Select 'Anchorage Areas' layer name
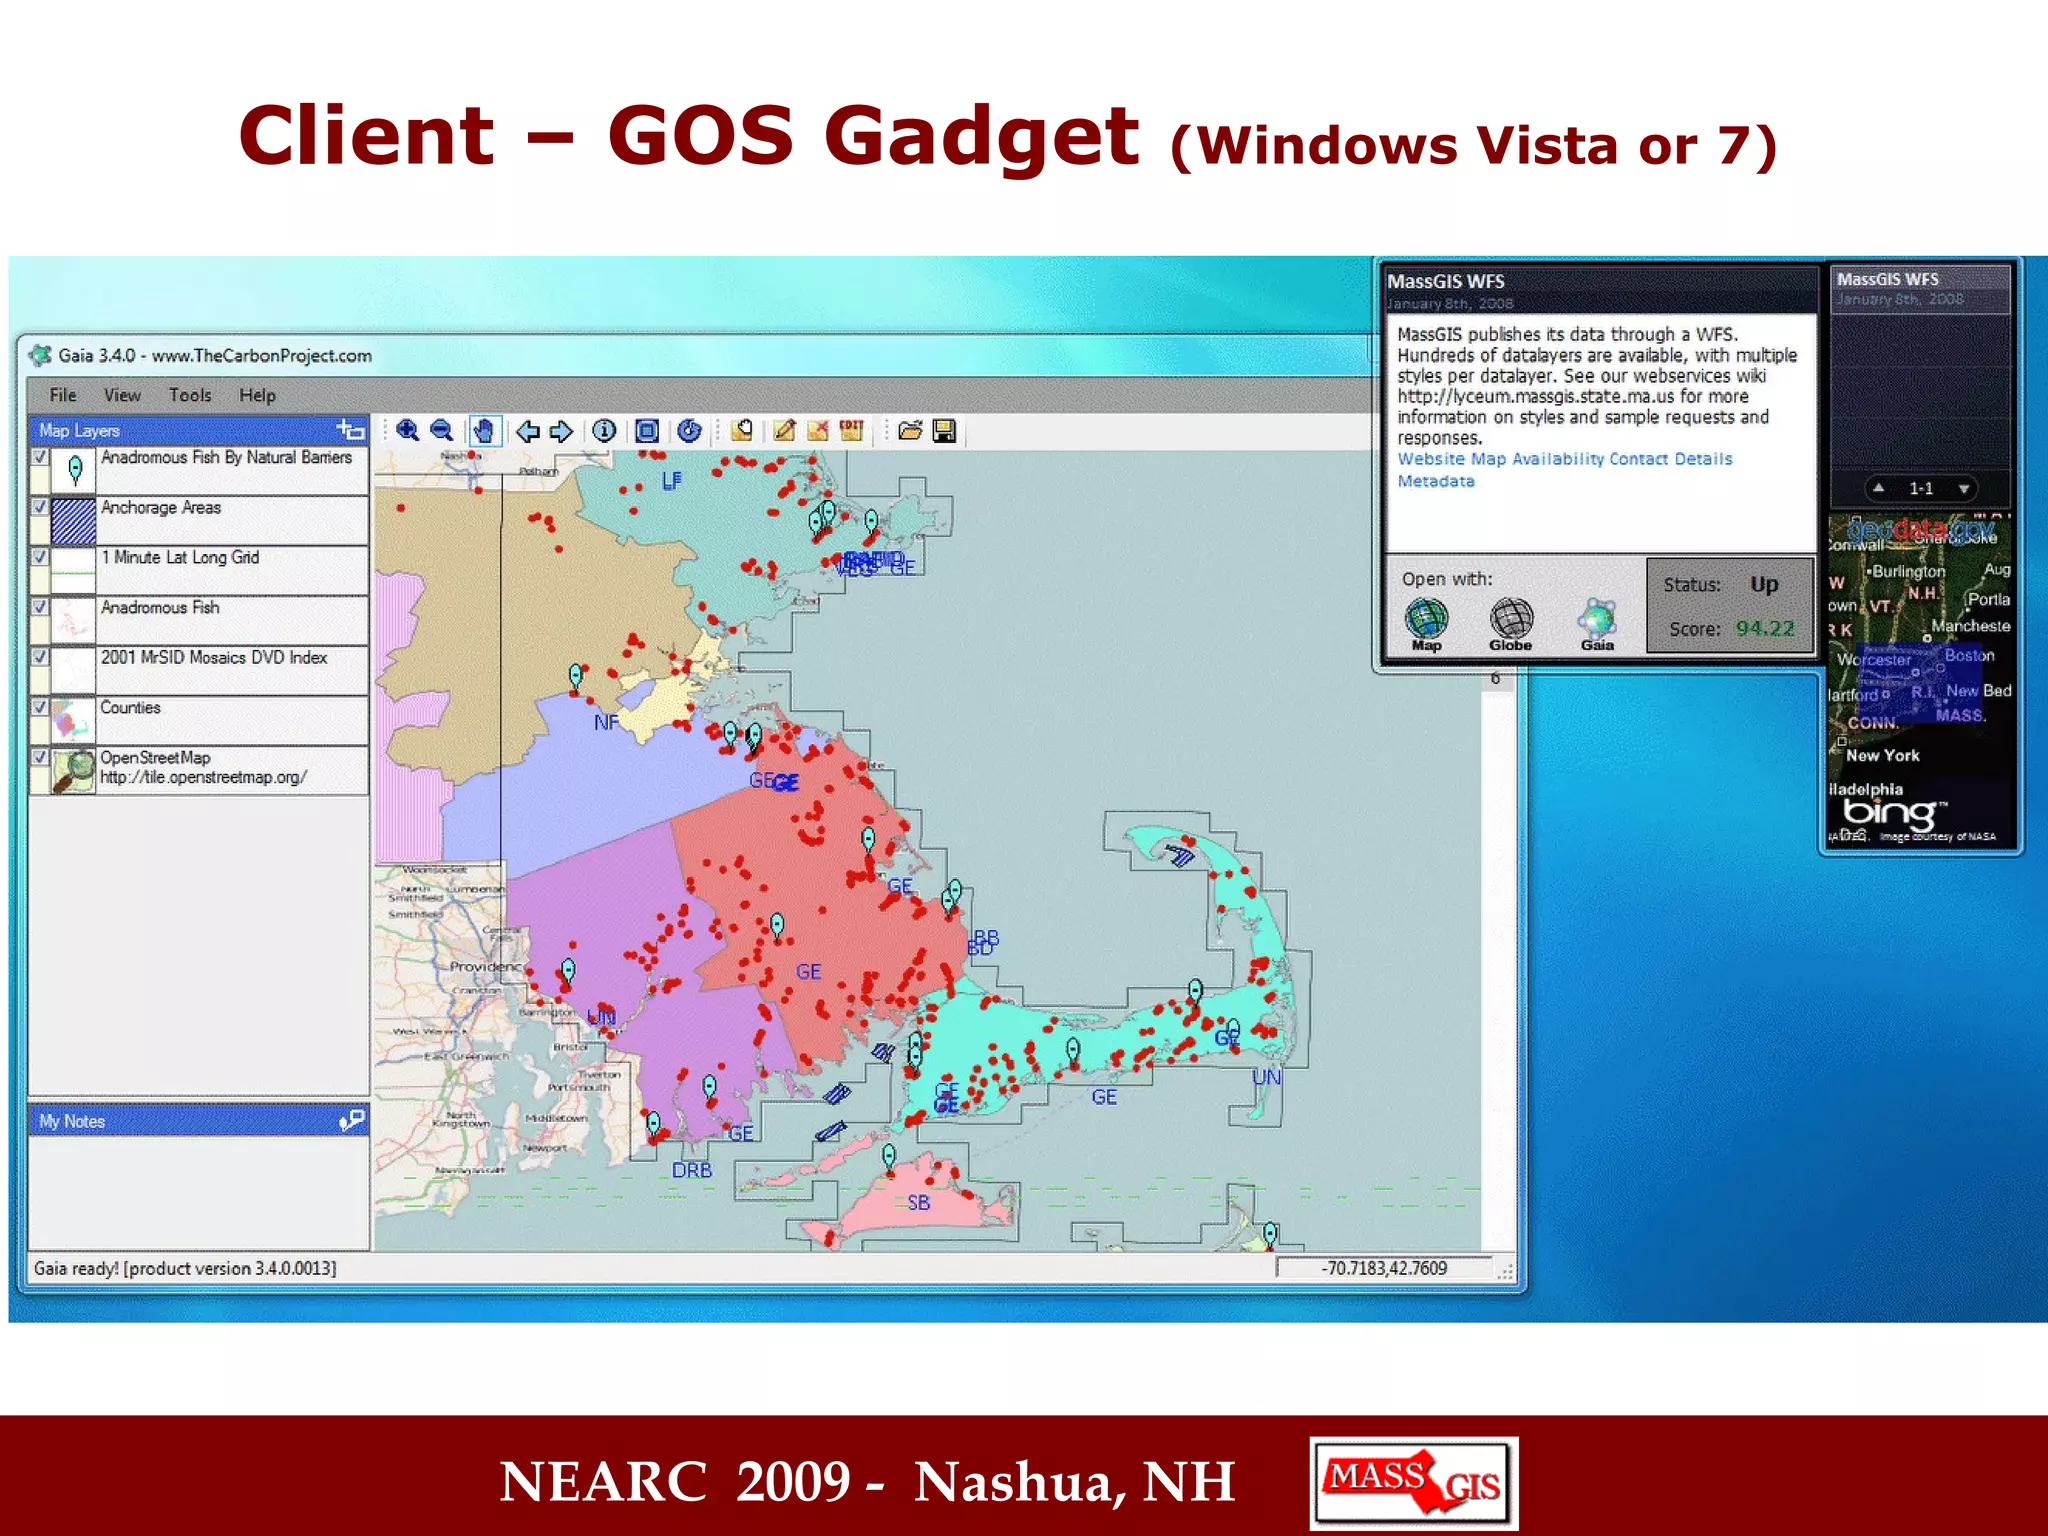 (160, 508)
